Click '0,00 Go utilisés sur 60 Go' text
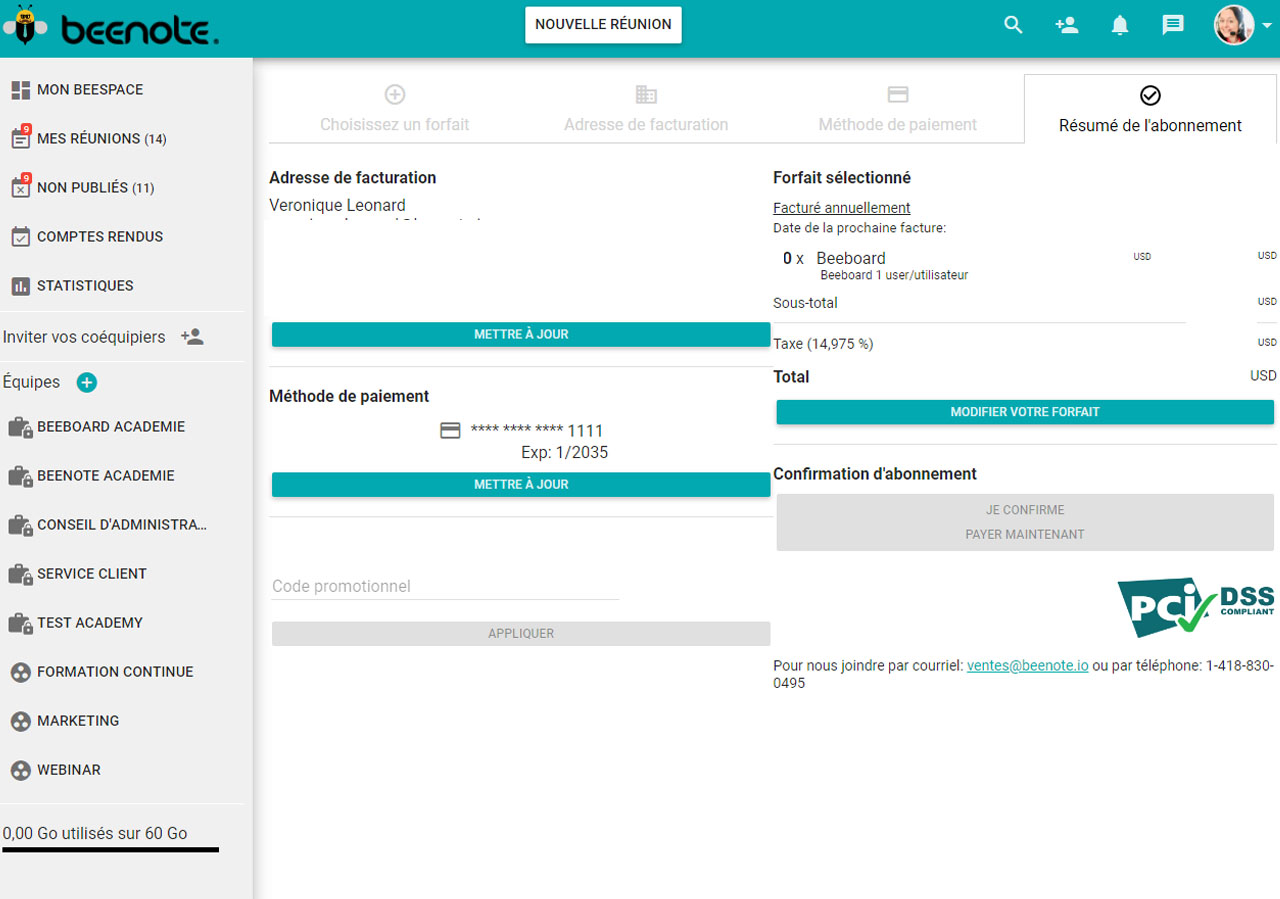Viewport: 1280px width, 899px height. 95,833
